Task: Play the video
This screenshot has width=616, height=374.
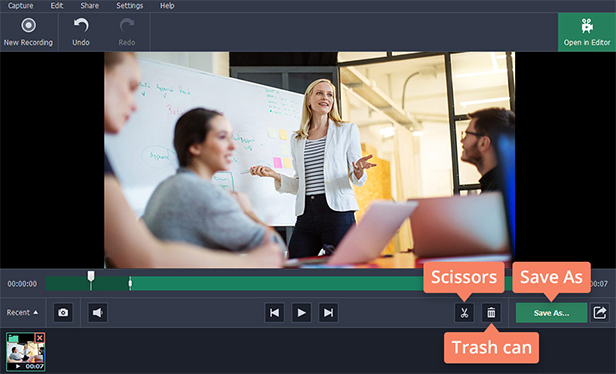Action: pos(301,313)
